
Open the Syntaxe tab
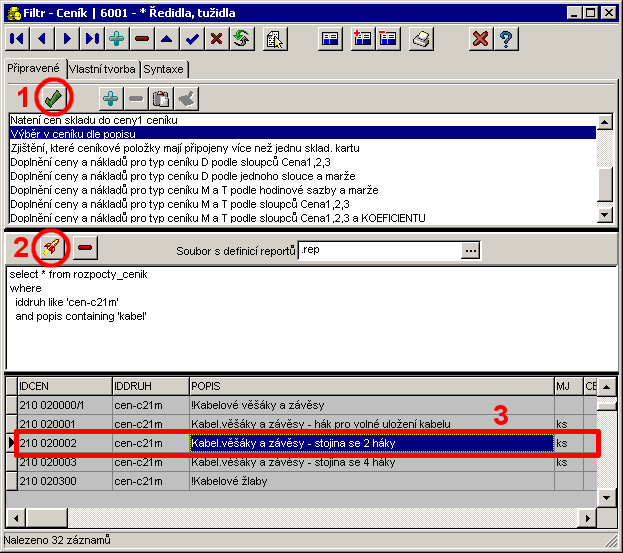tap(163, 69)
